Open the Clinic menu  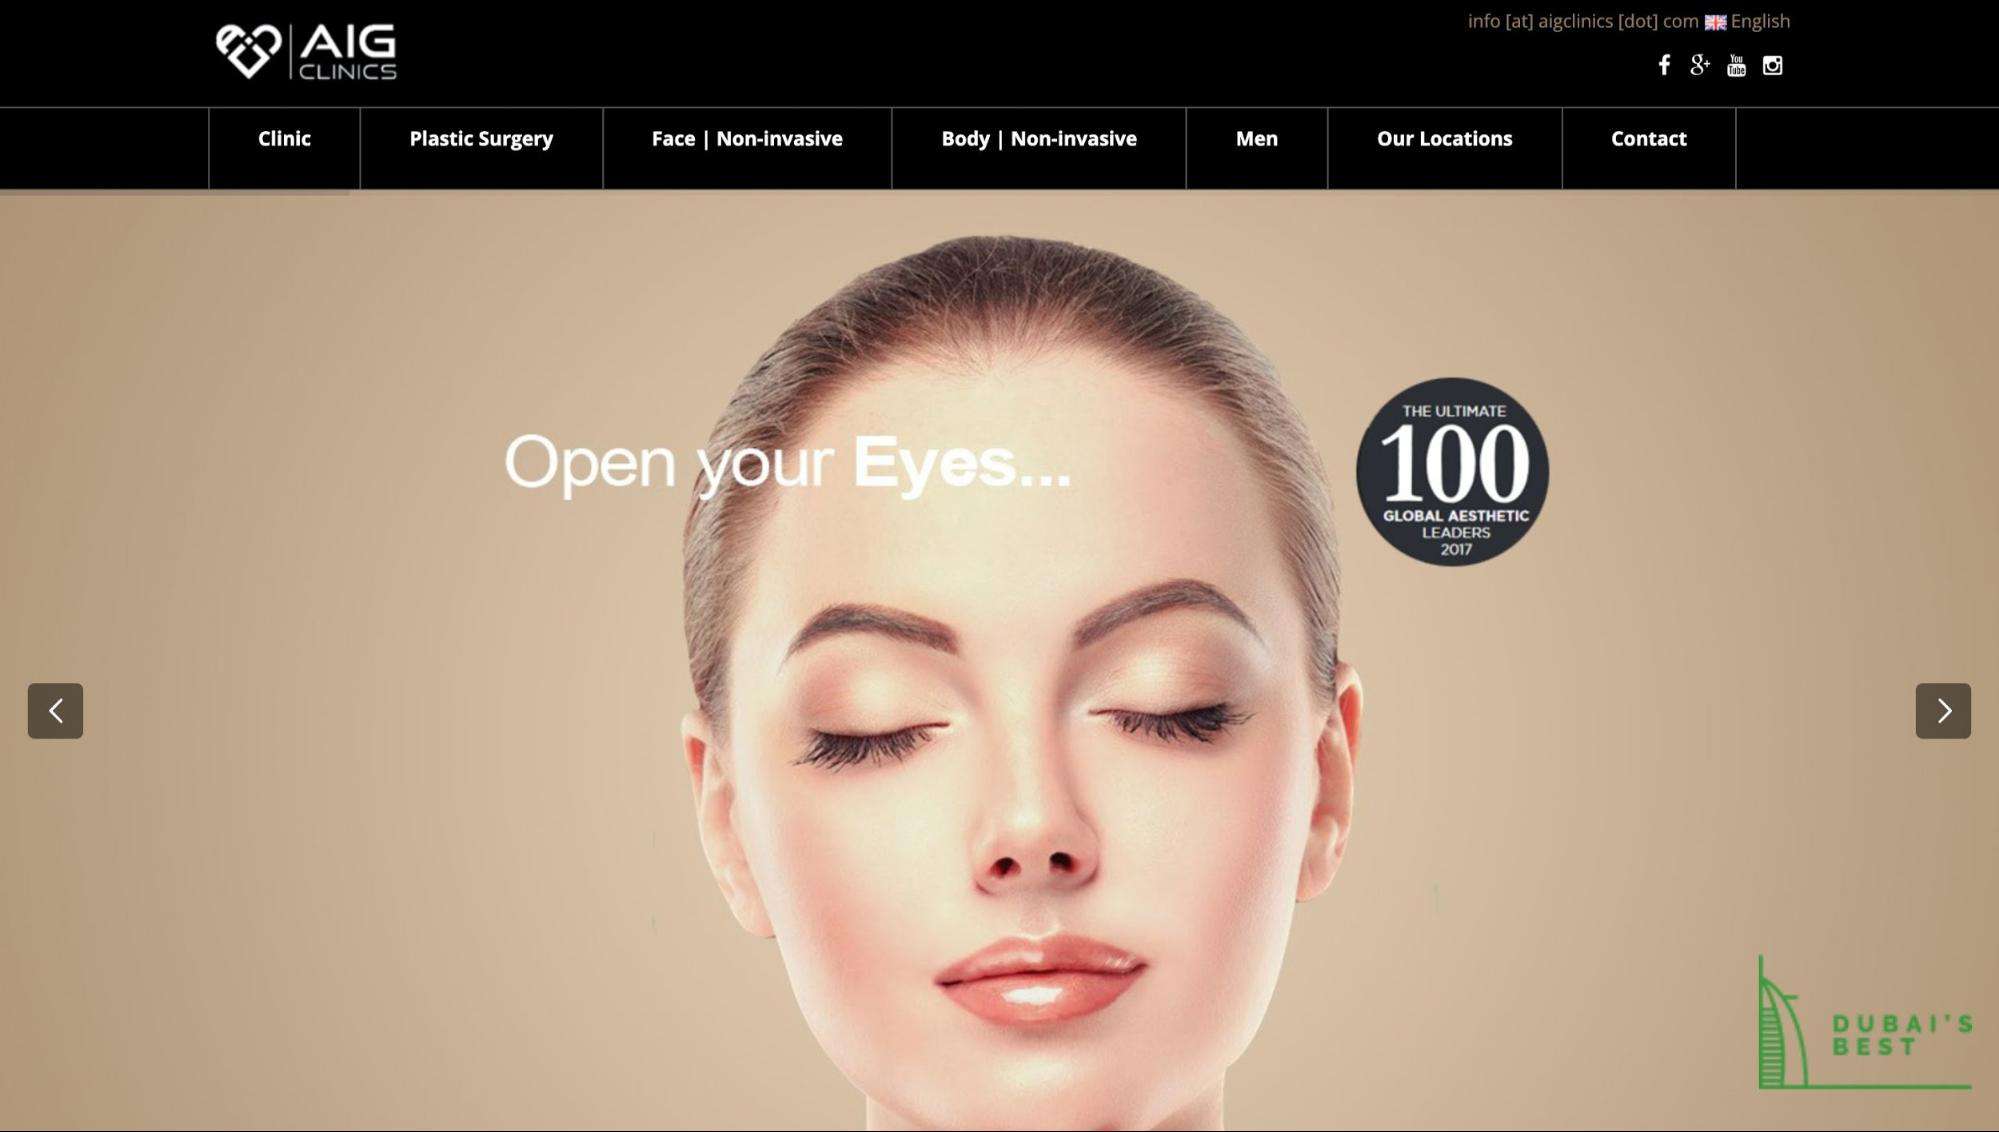284,139
